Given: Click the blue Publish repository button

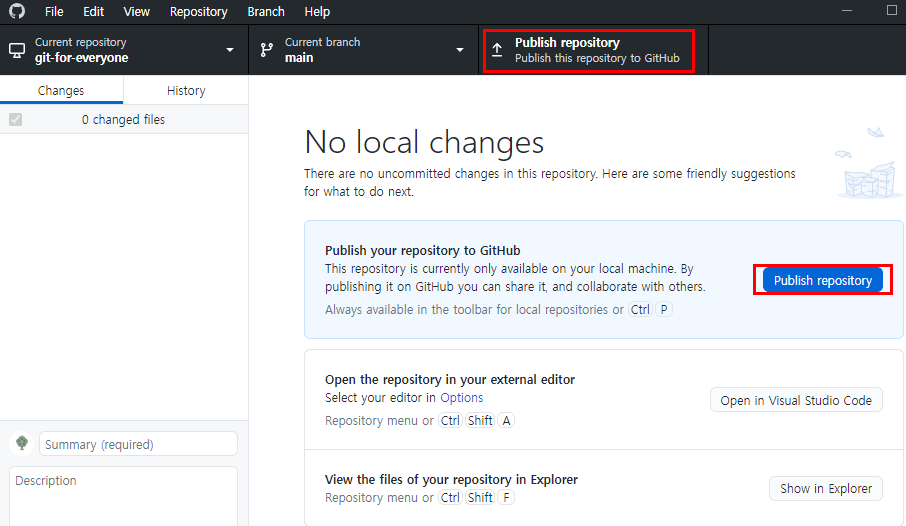Looking at the screenshot, I should point(822,280).
